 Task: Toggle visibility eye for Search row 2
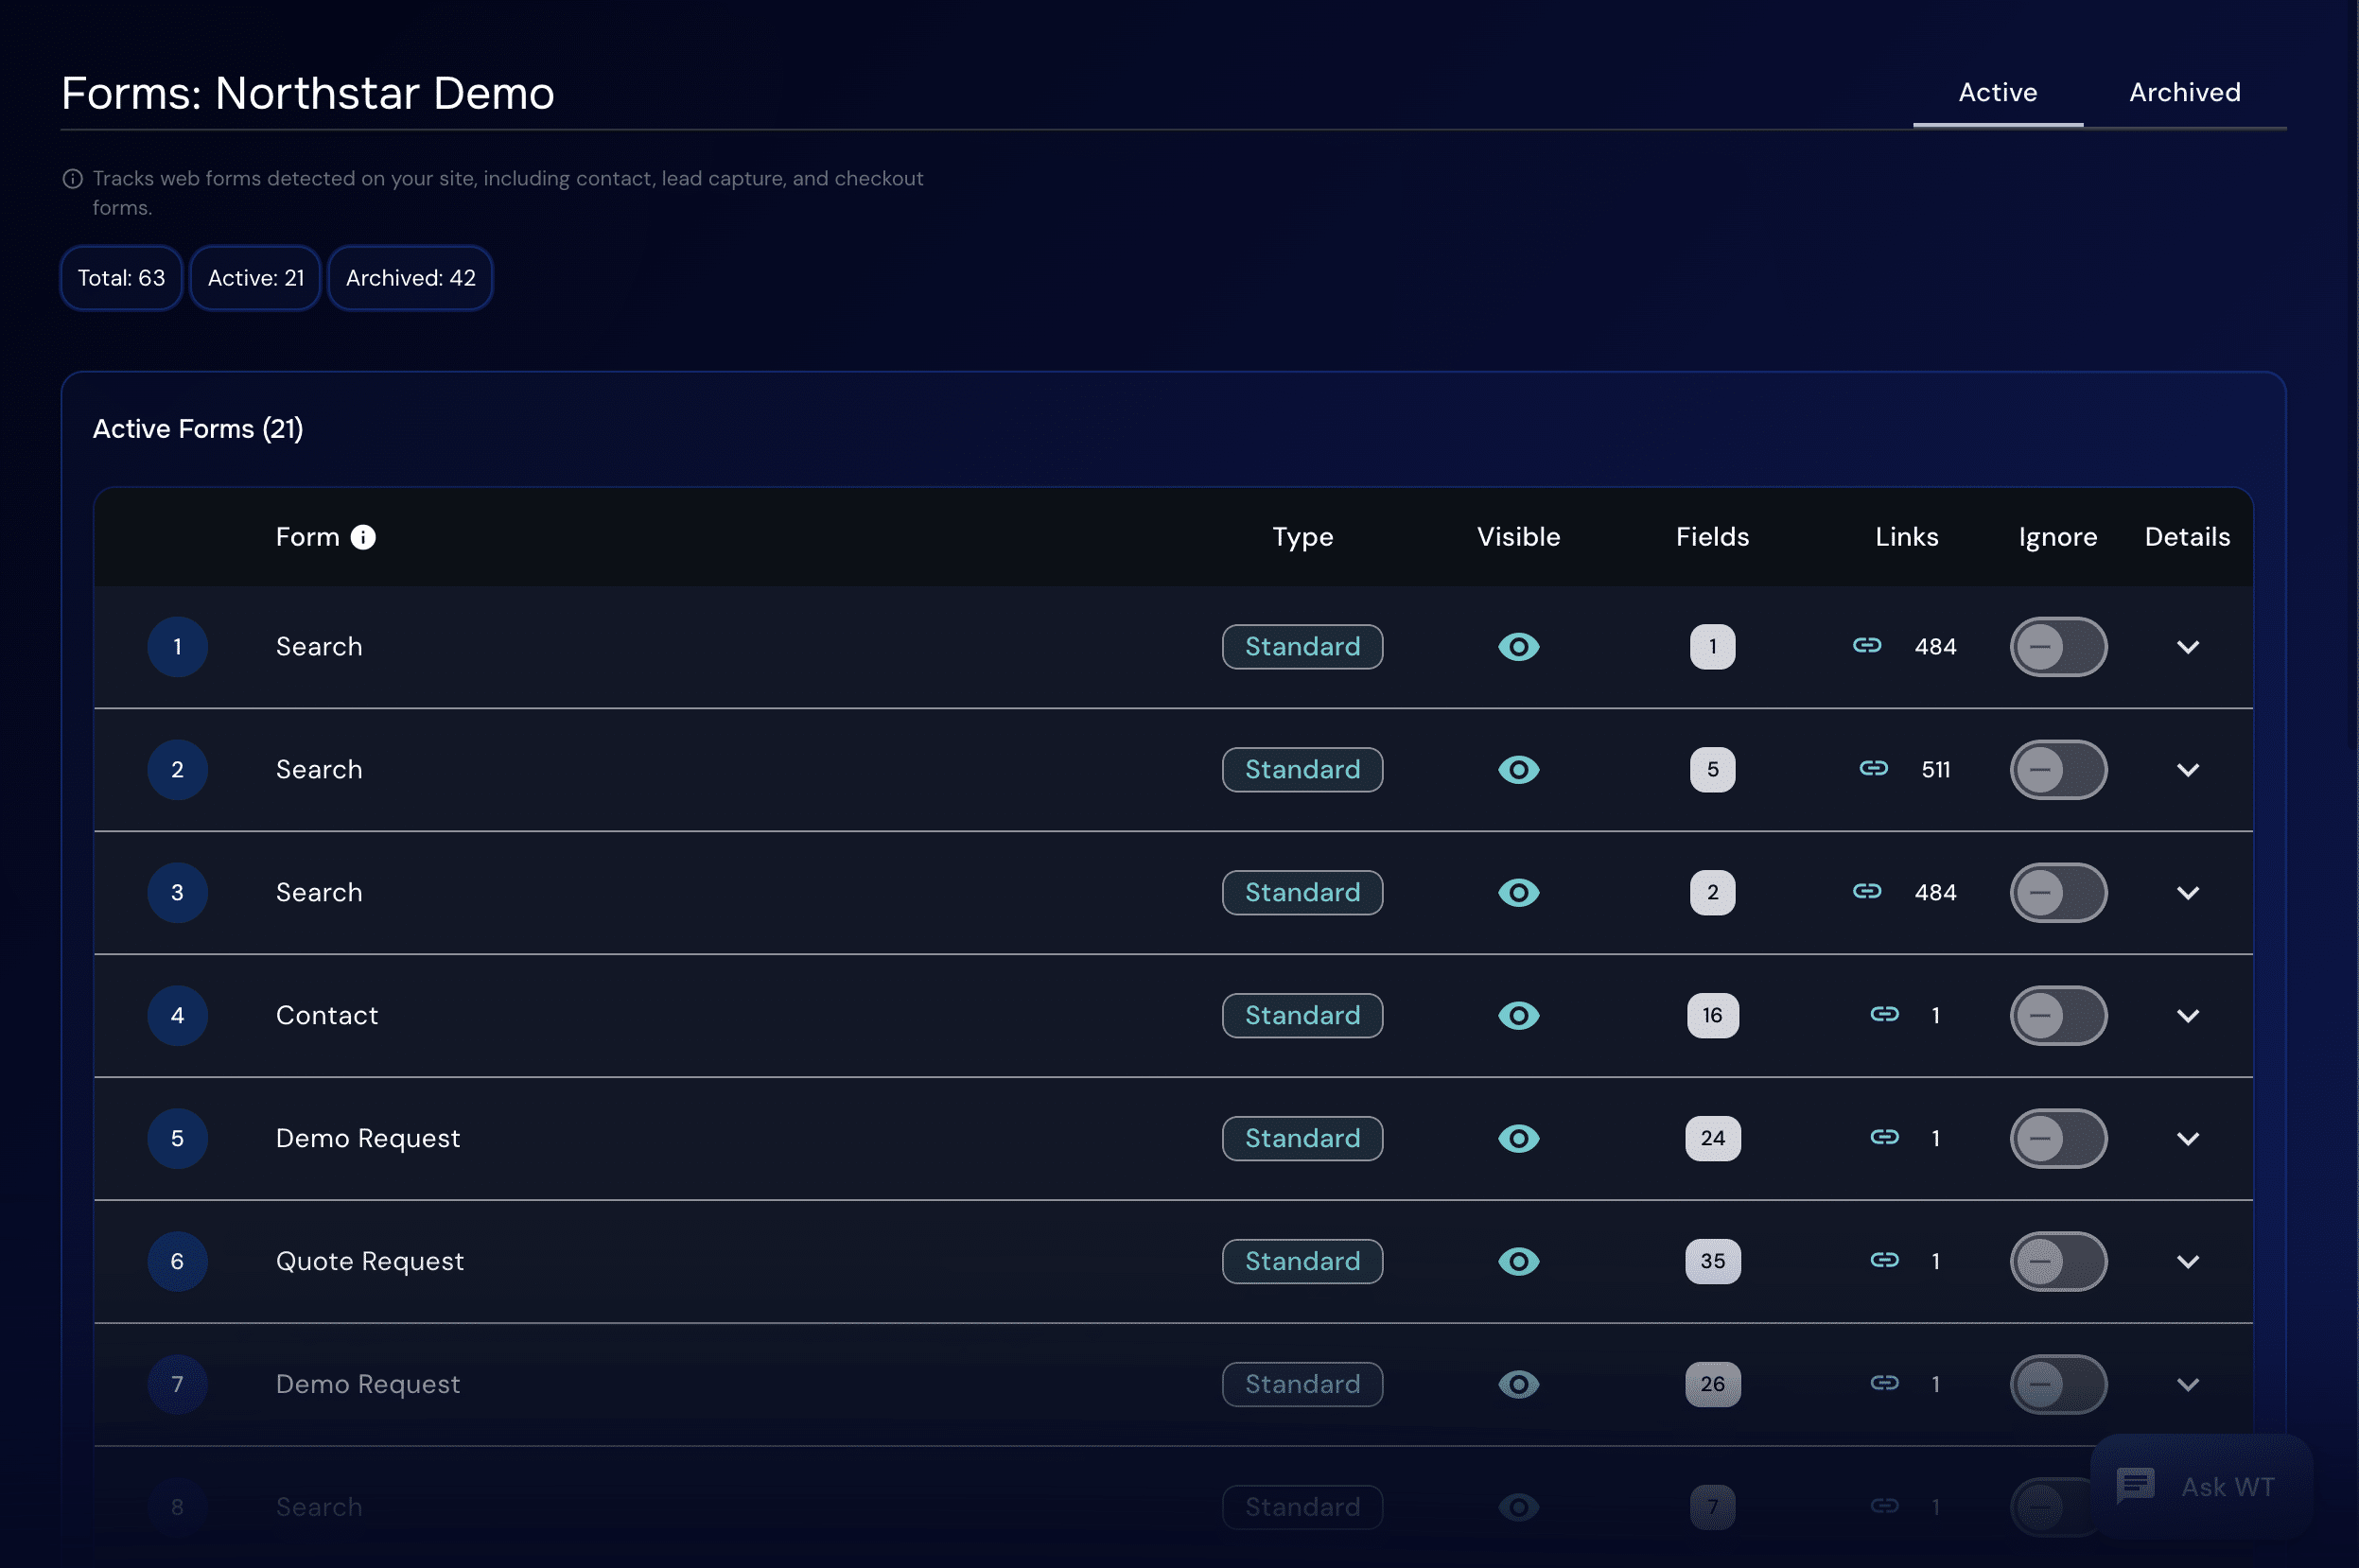(1519, 770)
